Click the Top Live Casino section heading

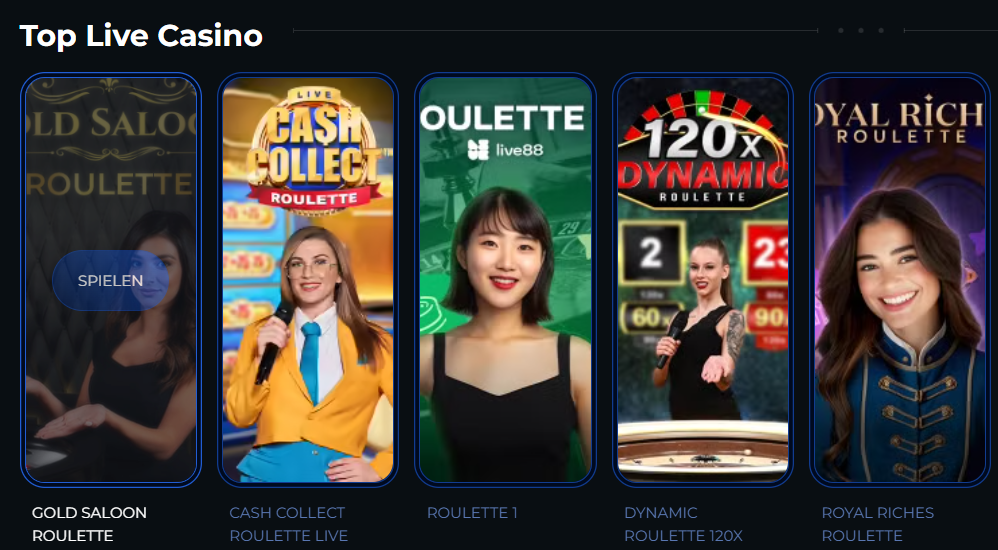(141, 36)
